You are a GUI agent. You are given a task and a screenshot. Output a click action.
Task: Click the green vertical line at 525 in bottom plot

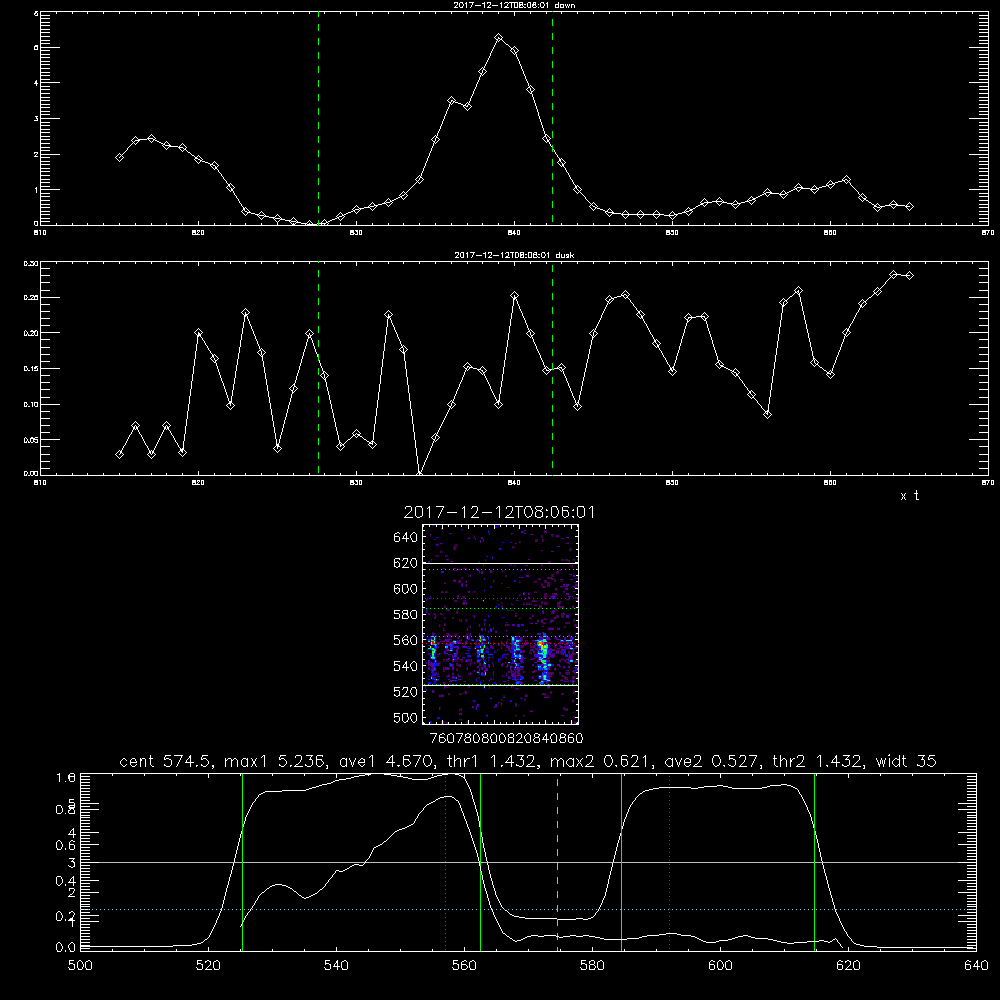(242, 862)
